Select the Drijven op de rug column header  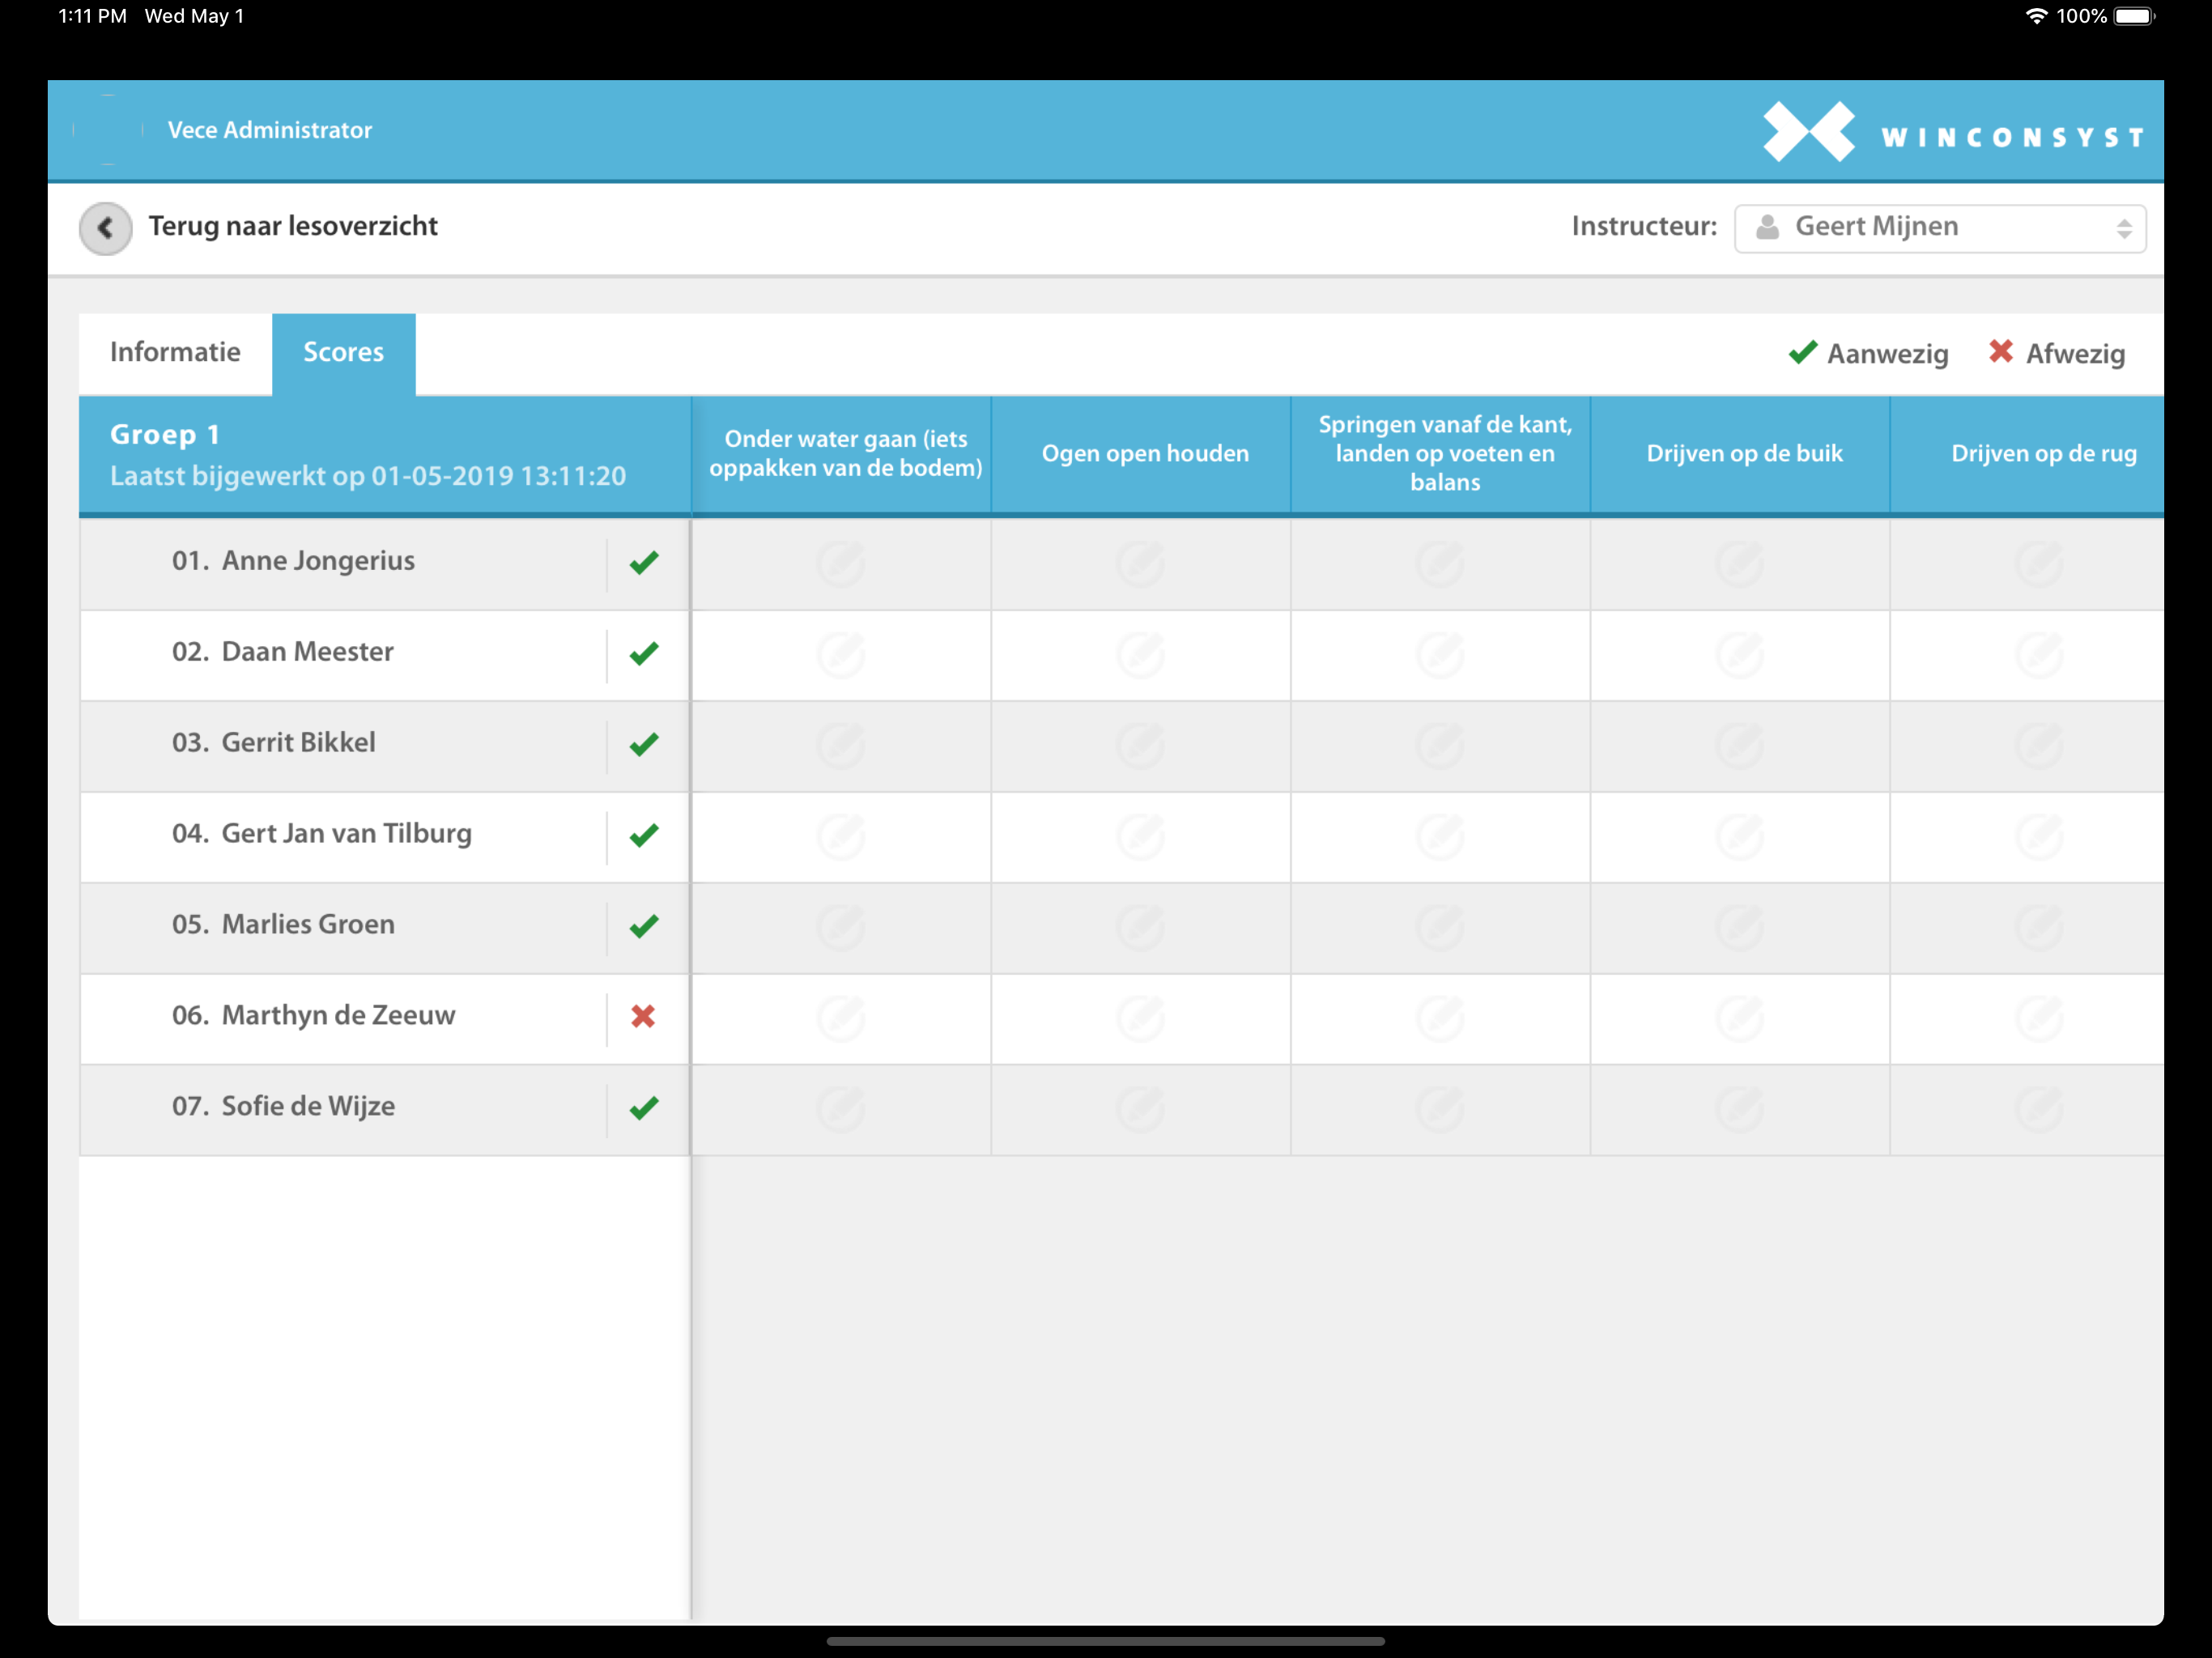point(2028,454)
